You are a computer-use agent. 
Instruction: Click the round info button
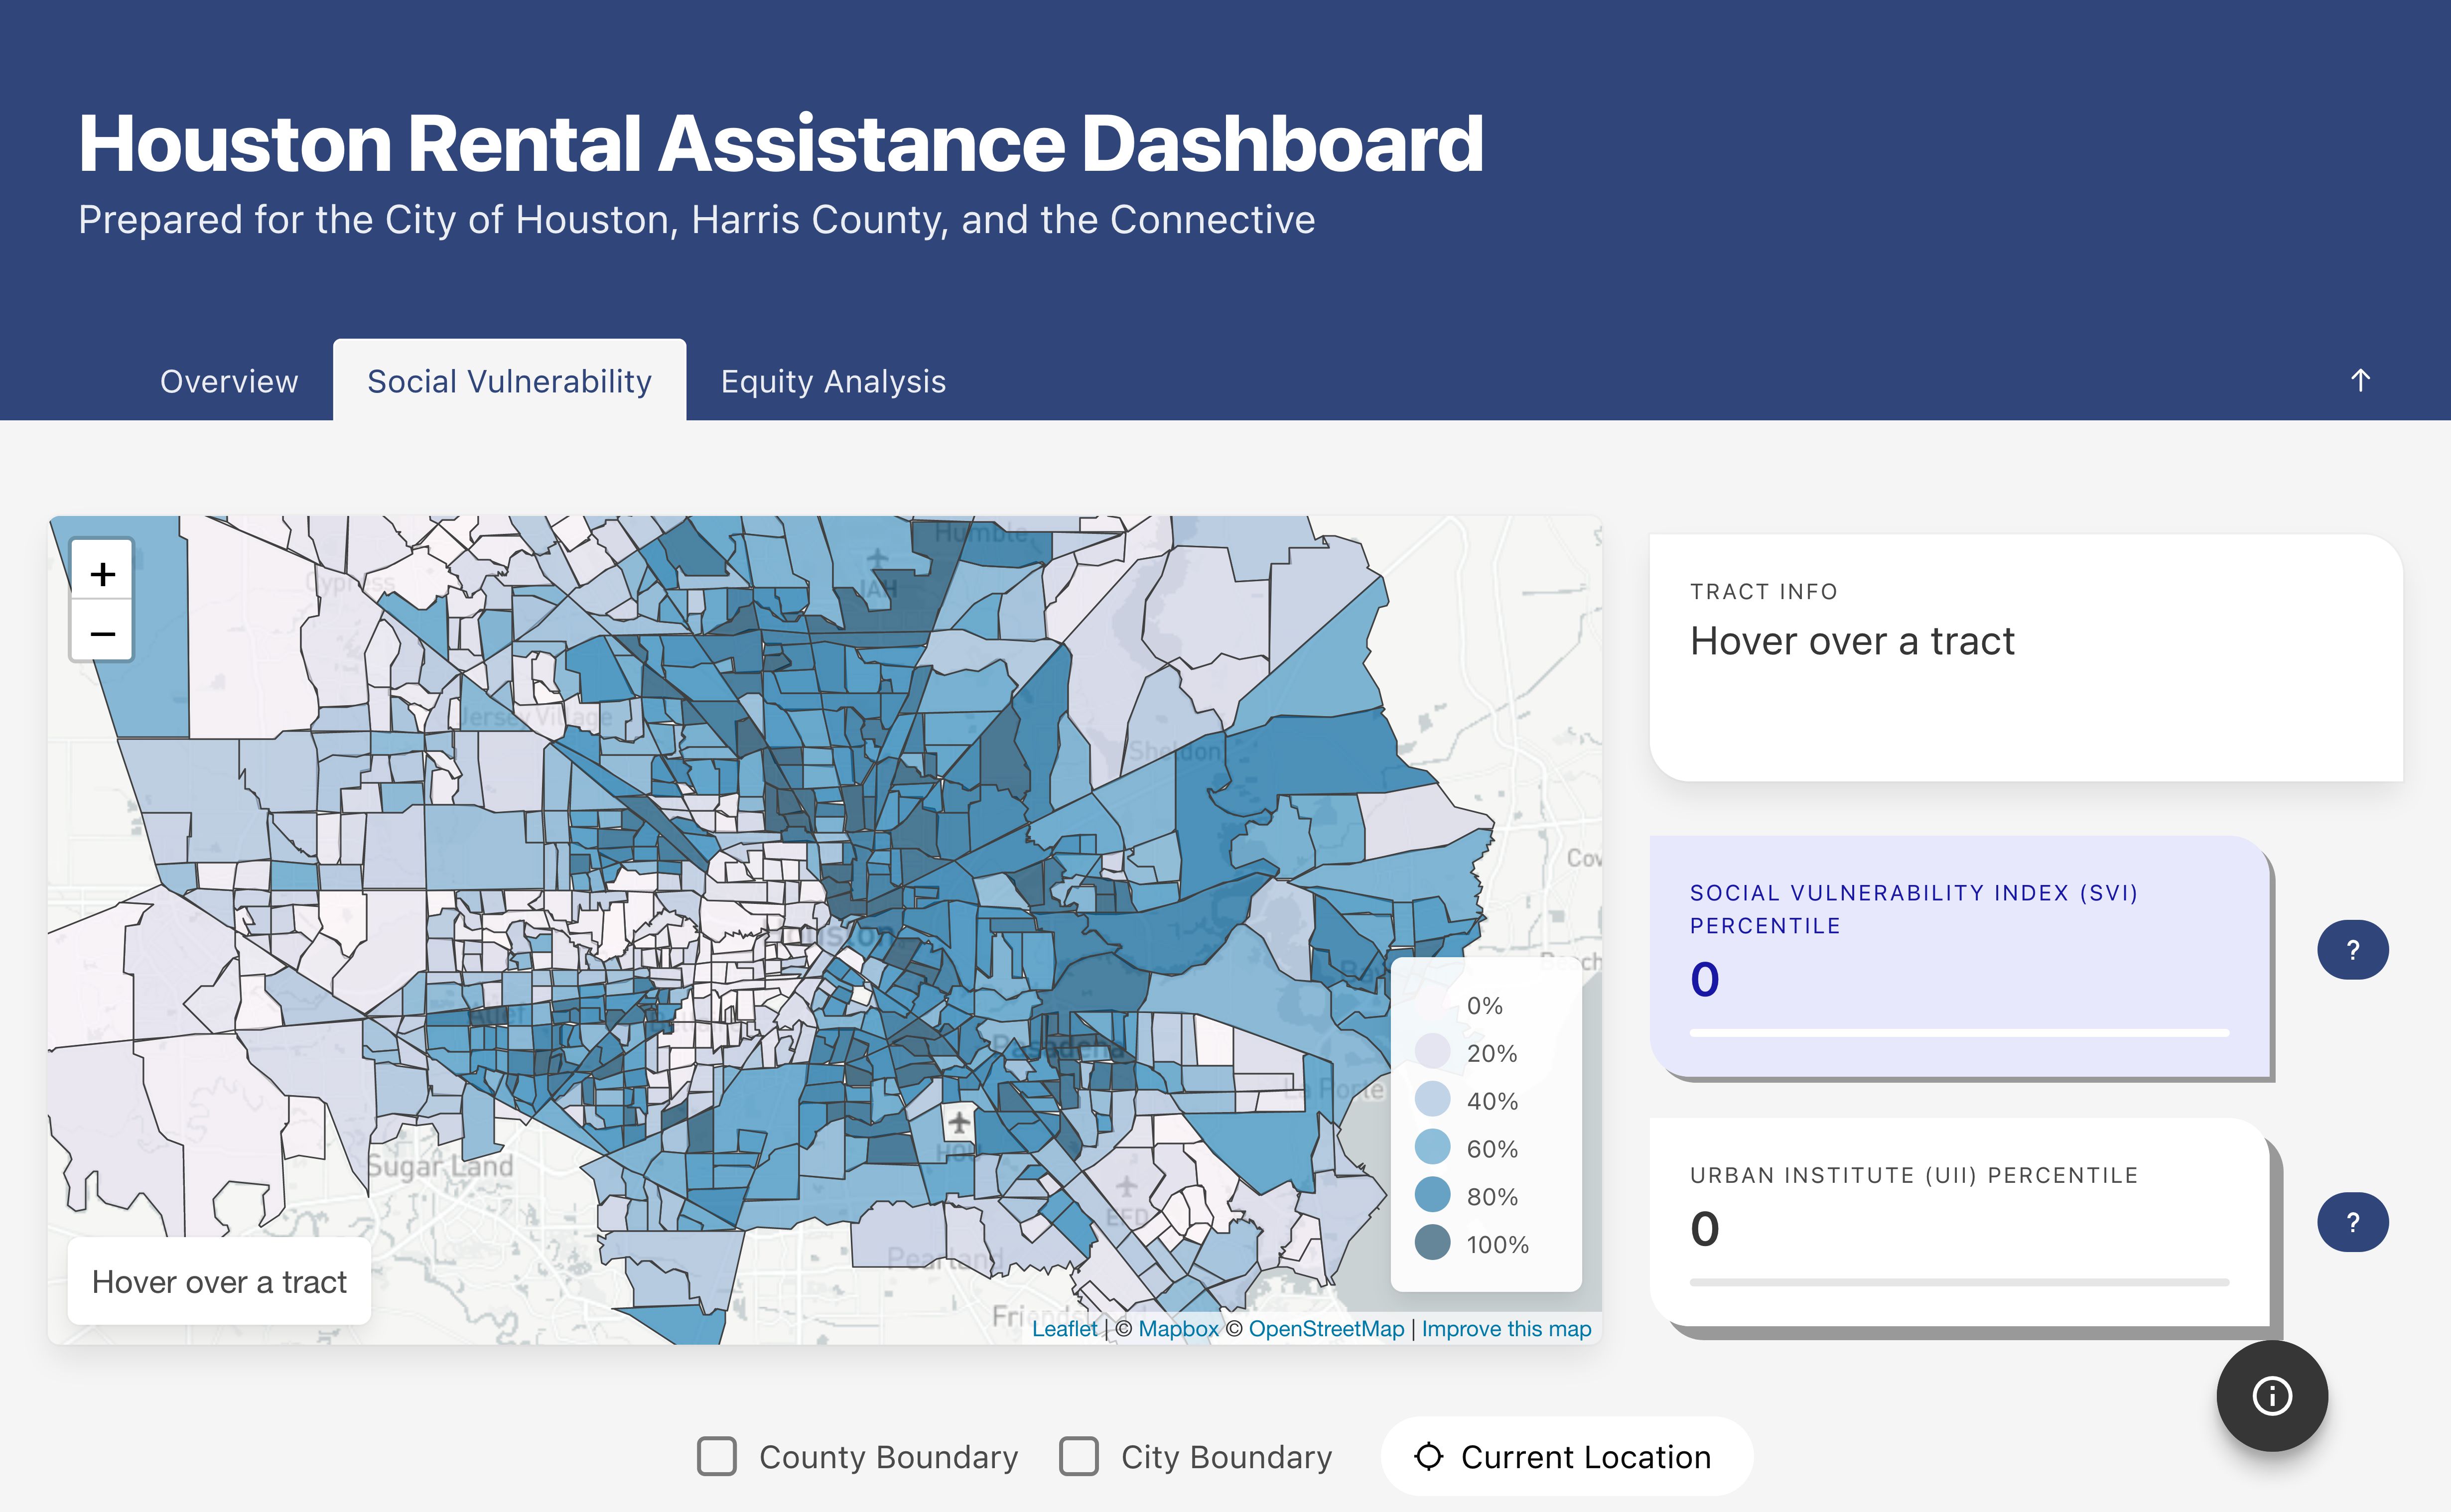(x=2271, y=1396)
